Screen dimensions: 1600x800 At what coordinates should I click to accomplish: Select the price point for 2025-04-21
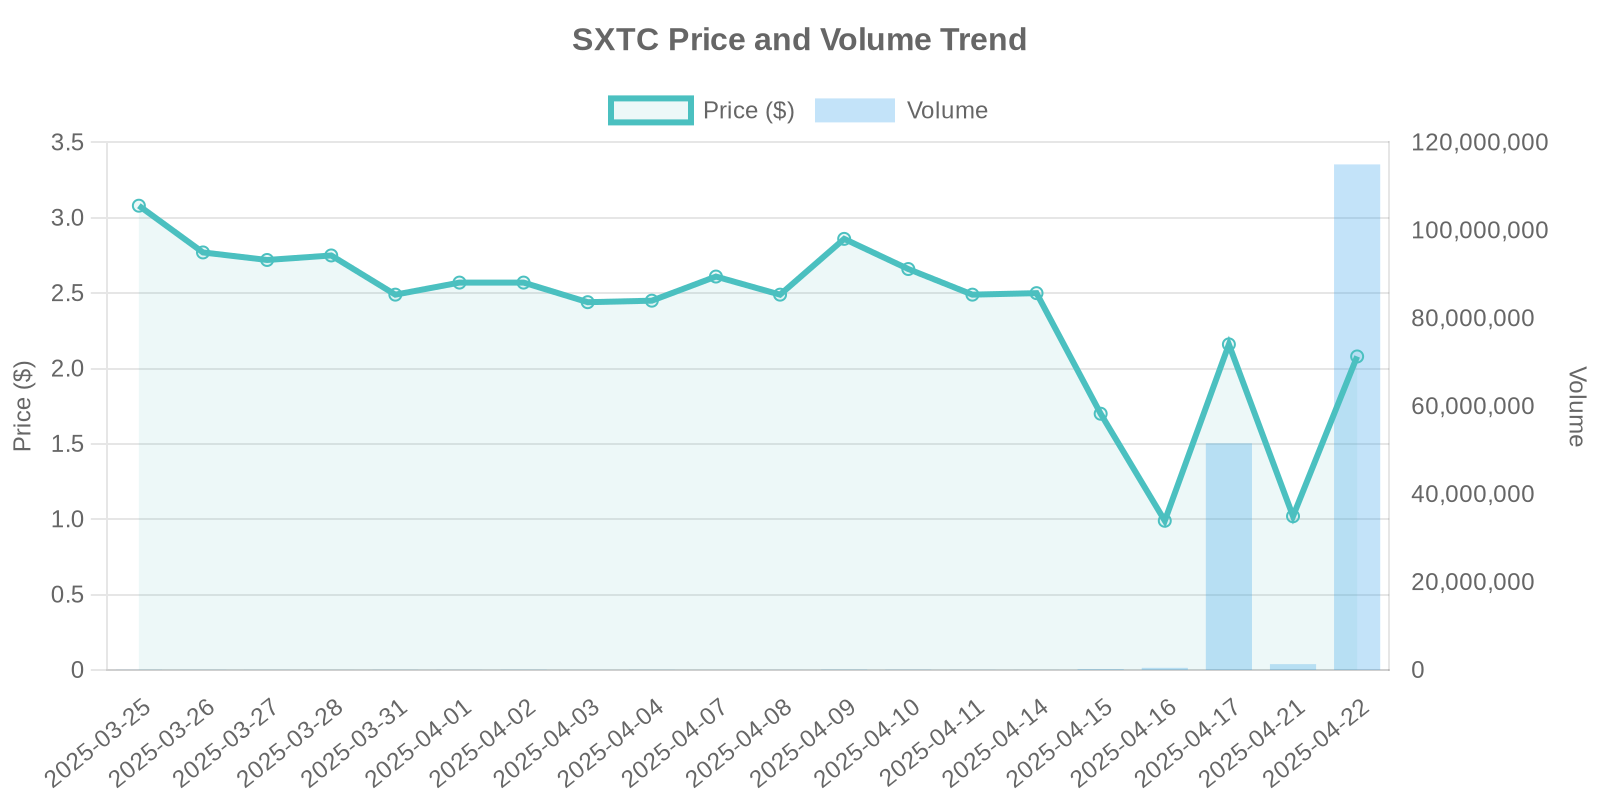click(x=1293, y=516)
